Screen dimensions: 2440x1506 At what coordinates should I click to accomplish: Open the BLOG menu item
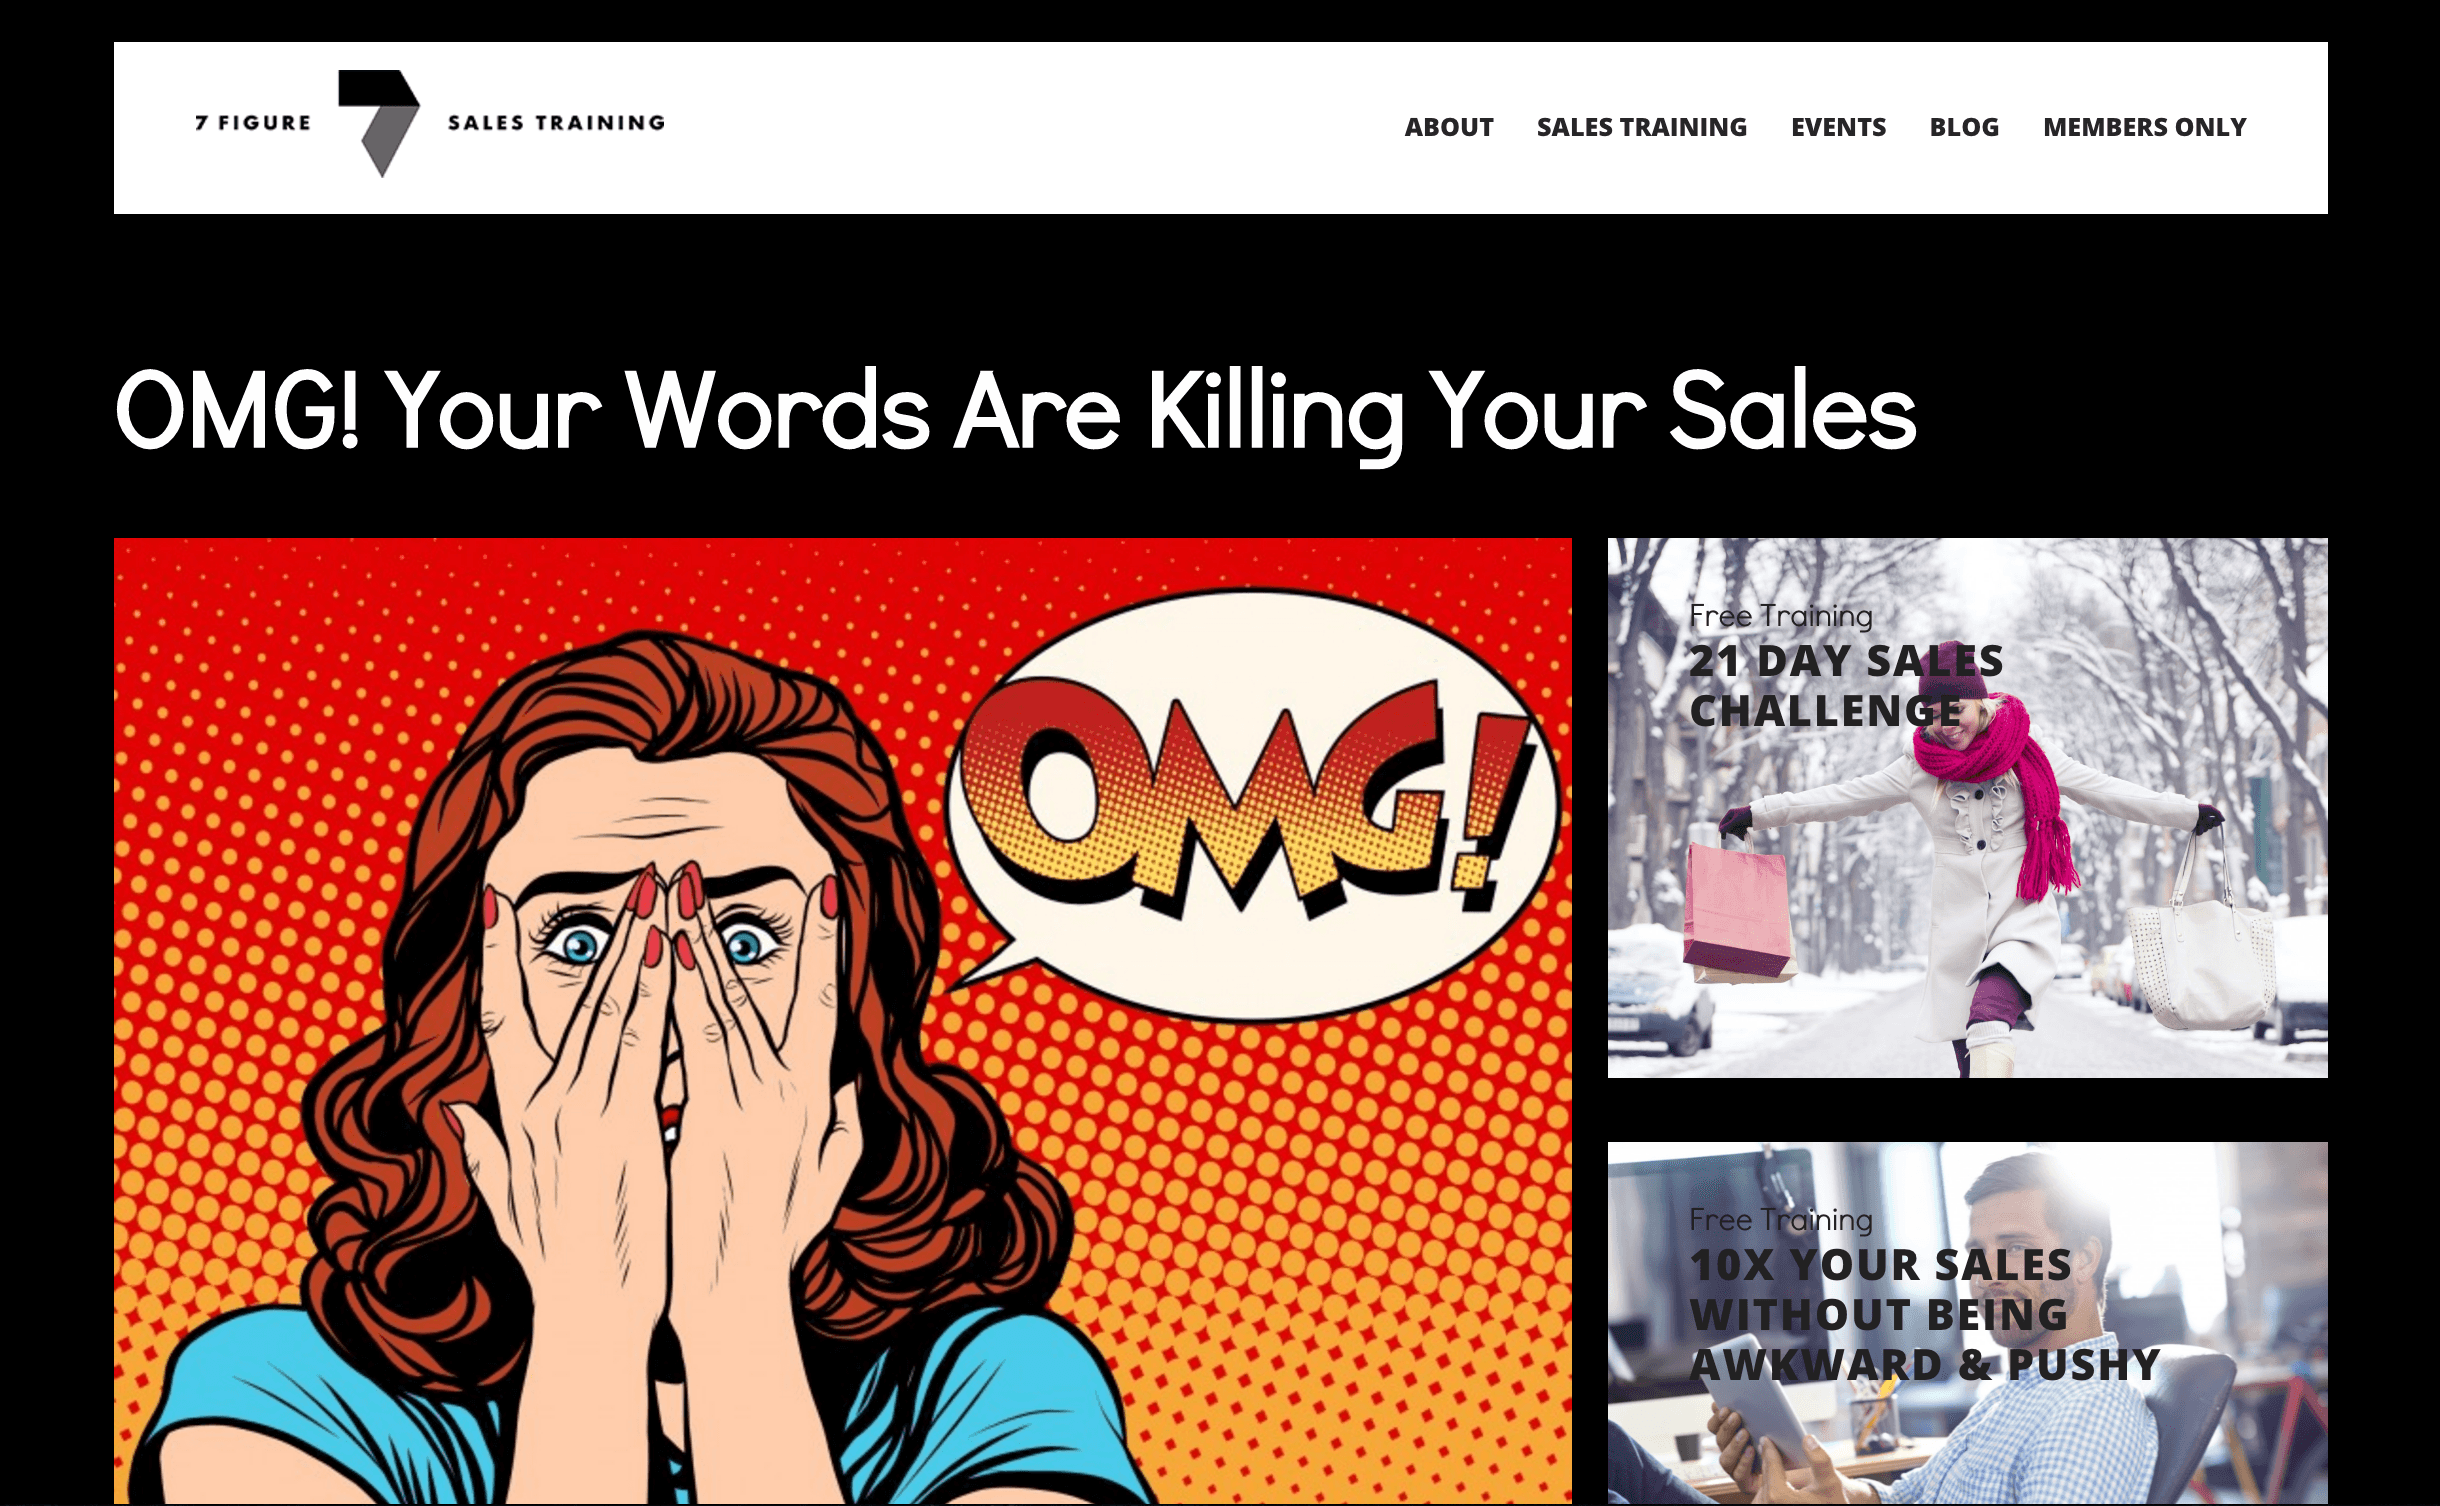(1964, 127)
